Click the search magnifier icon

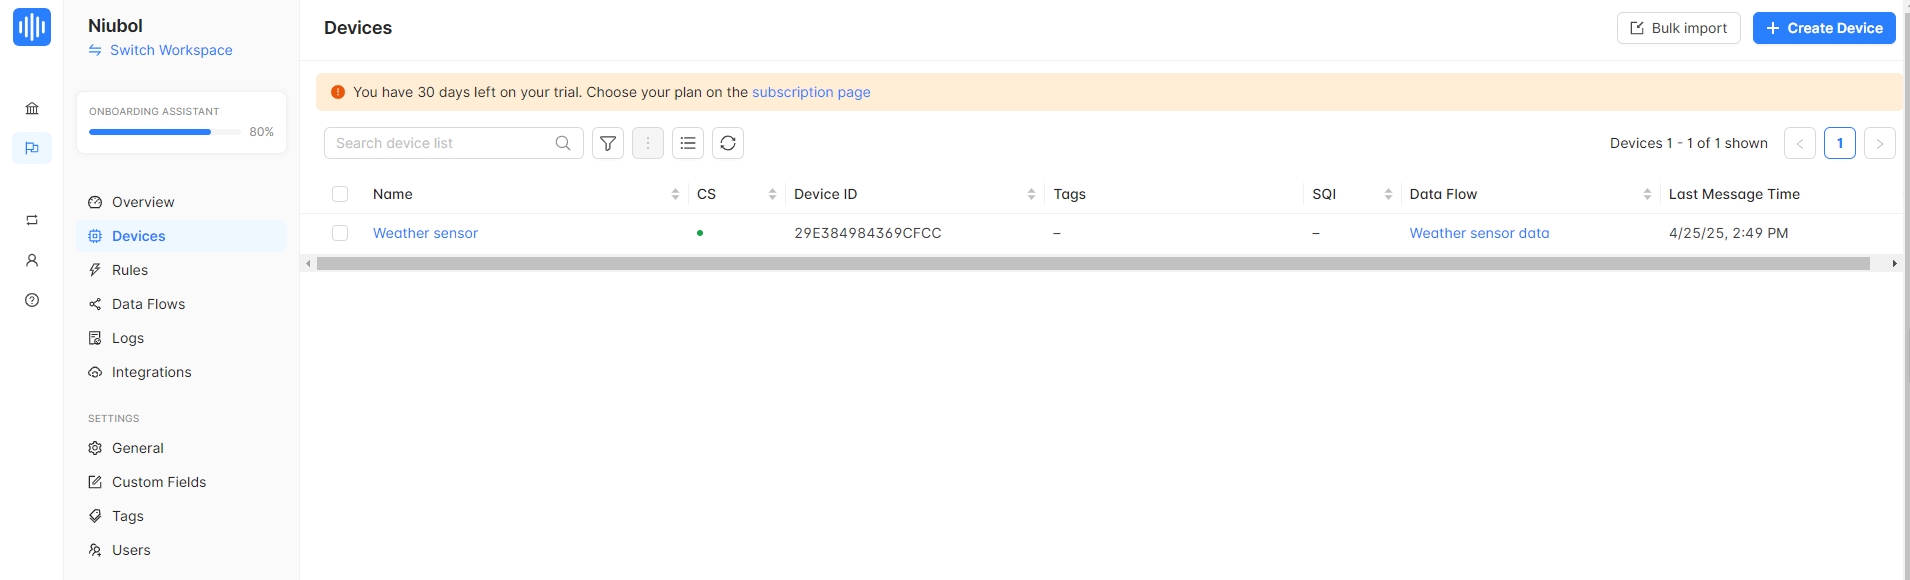(x=563, y=143)
